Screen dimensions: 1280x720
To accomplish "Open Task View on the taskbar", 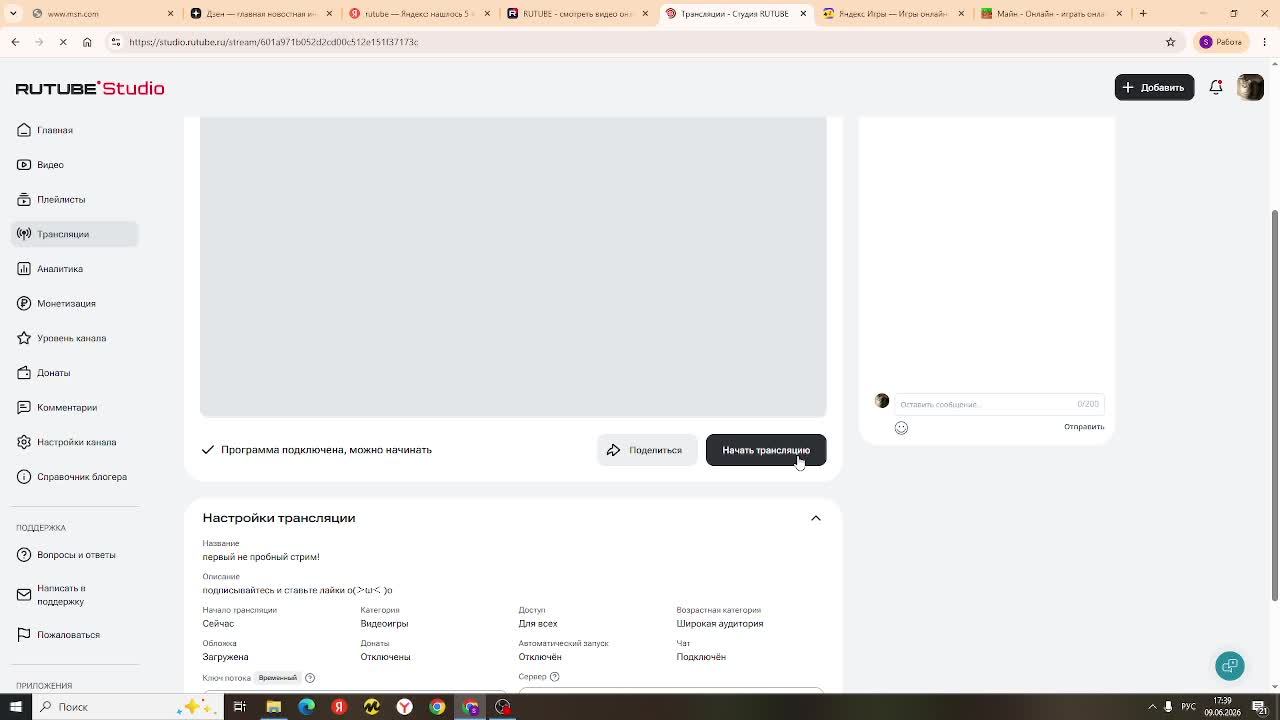I will click(240, 707).
